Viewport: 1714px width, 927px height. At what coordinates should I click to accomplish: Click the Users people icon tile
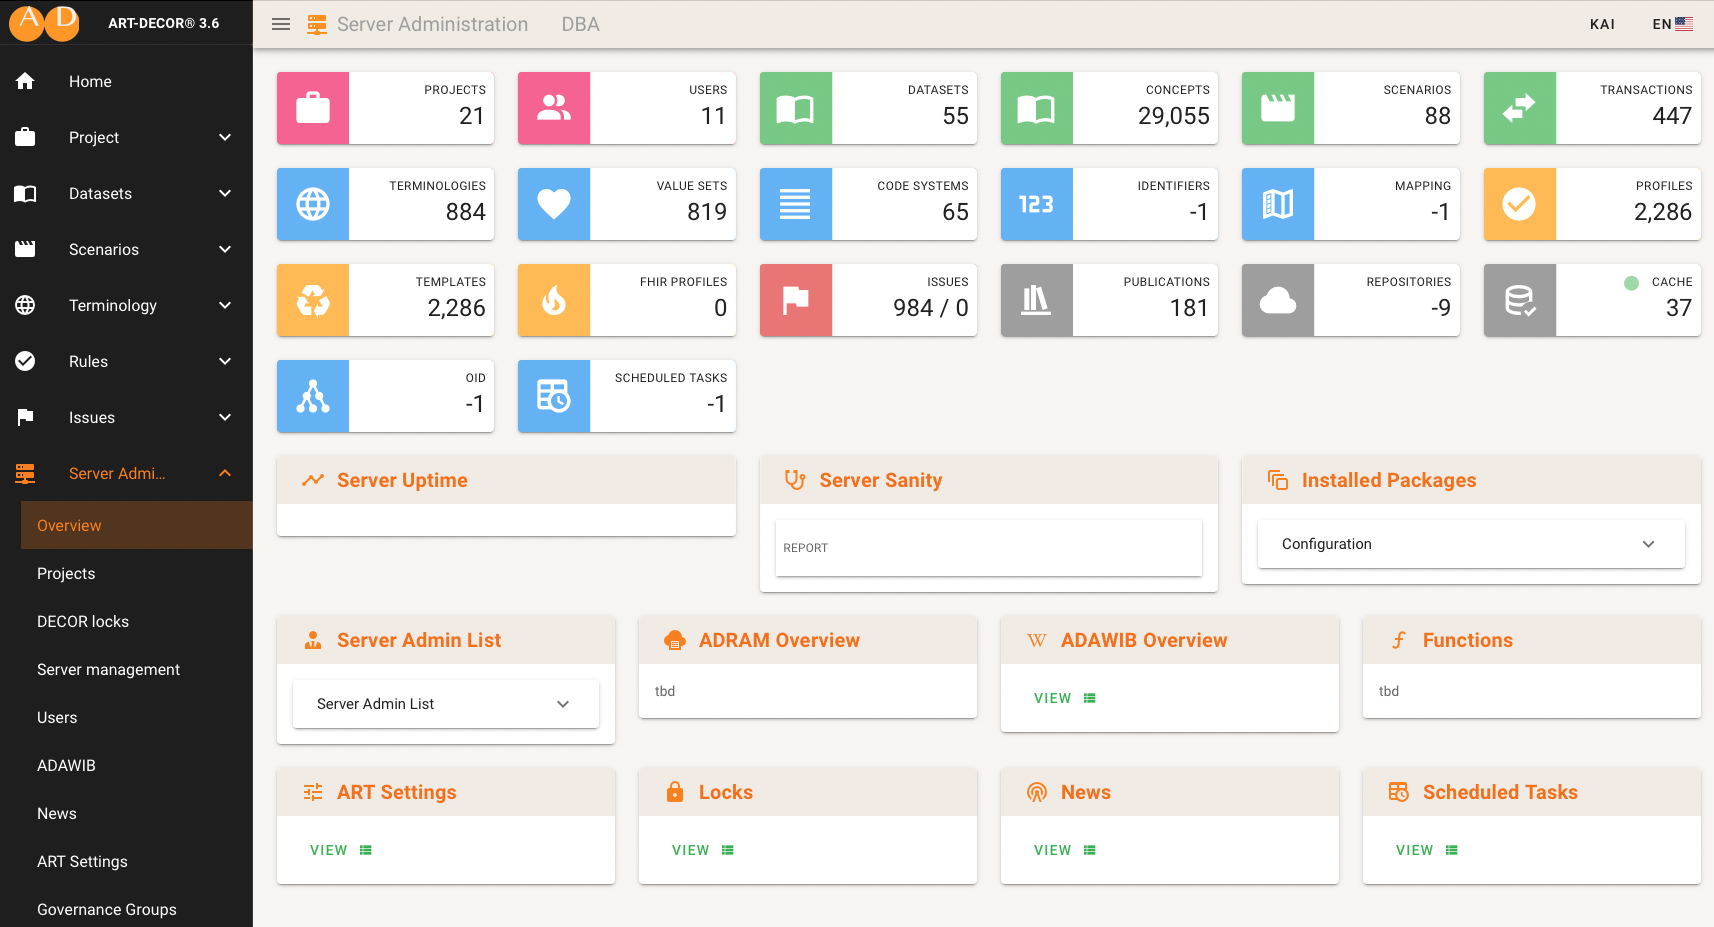coord(554,108)
